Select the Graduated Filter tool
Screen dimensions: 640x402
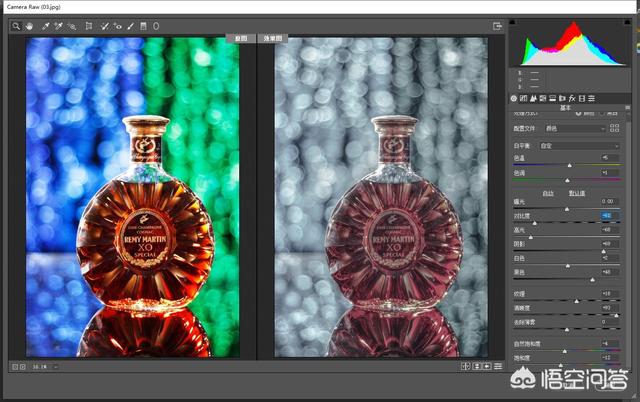click(x=143, y=26)
